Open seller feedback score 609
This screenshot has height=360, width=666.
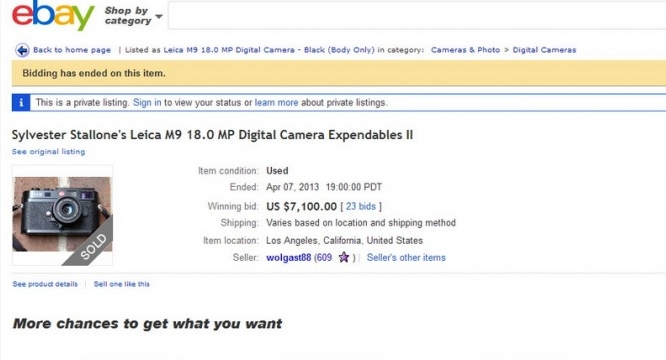tap(325, 258)
